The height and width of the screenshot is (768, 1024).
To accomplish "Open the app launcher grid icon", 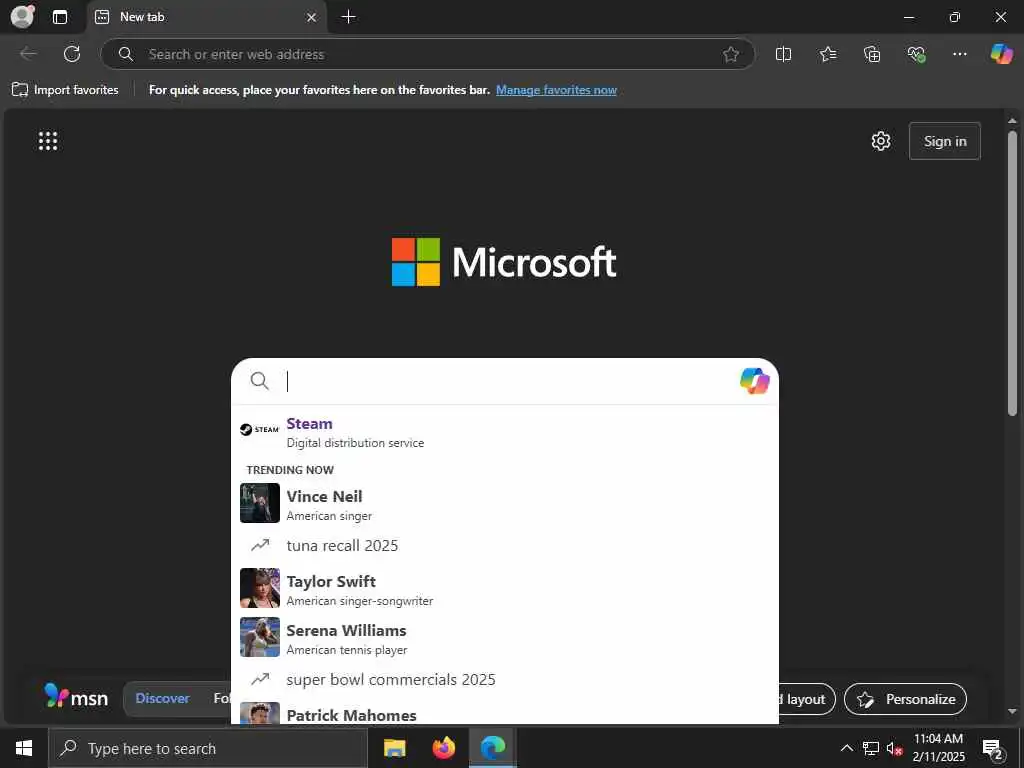I will pos(48,140).
